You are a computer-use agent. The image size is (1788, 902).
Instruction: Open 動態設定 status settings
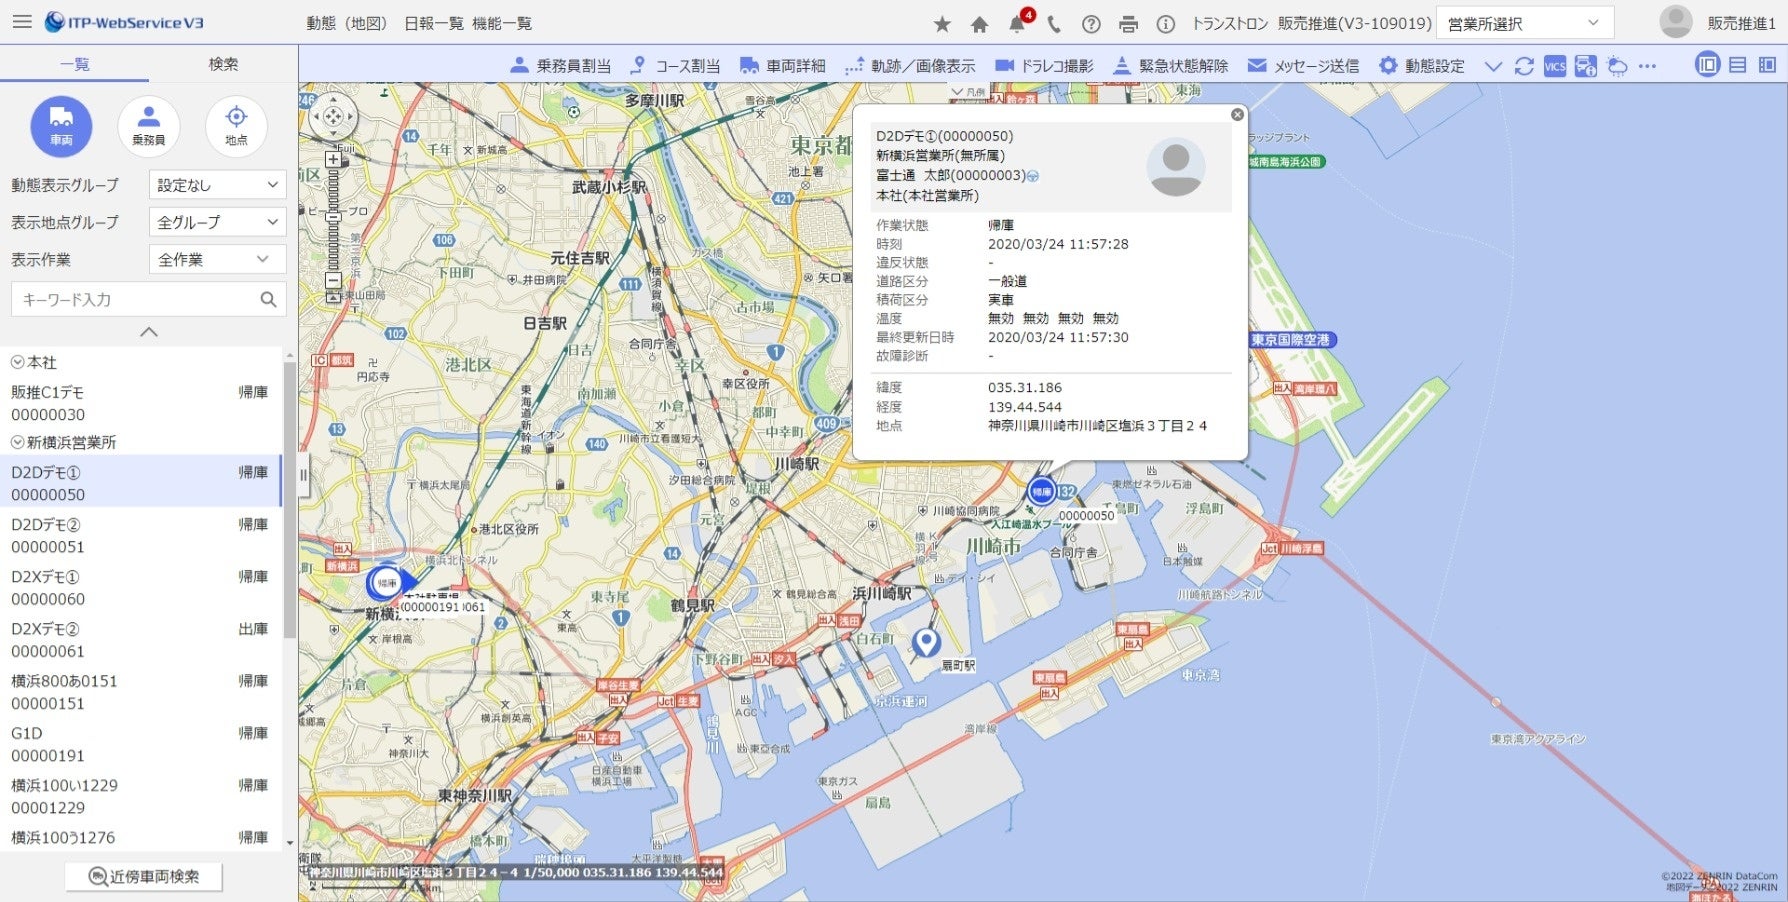tap(1425, 65)
